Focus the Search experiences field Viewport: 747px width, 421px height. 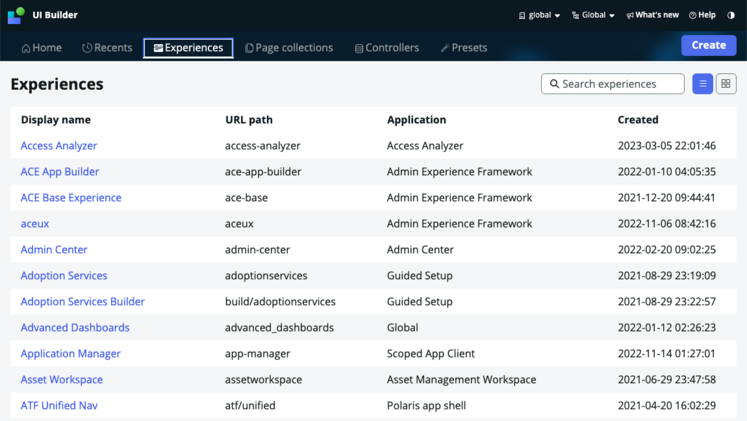click(613, 84)
